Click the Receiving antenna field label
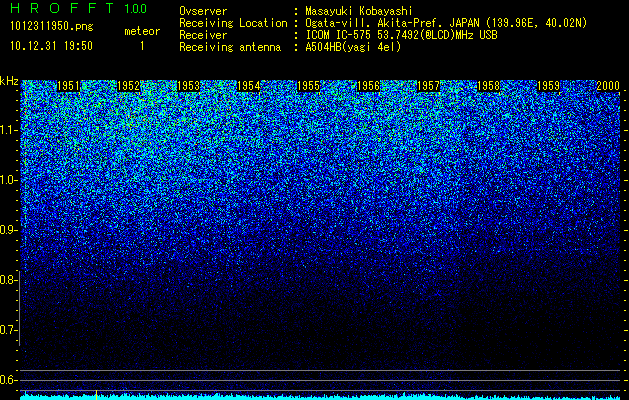This screenshot has width=629, height=400. (x=230, y=47)
